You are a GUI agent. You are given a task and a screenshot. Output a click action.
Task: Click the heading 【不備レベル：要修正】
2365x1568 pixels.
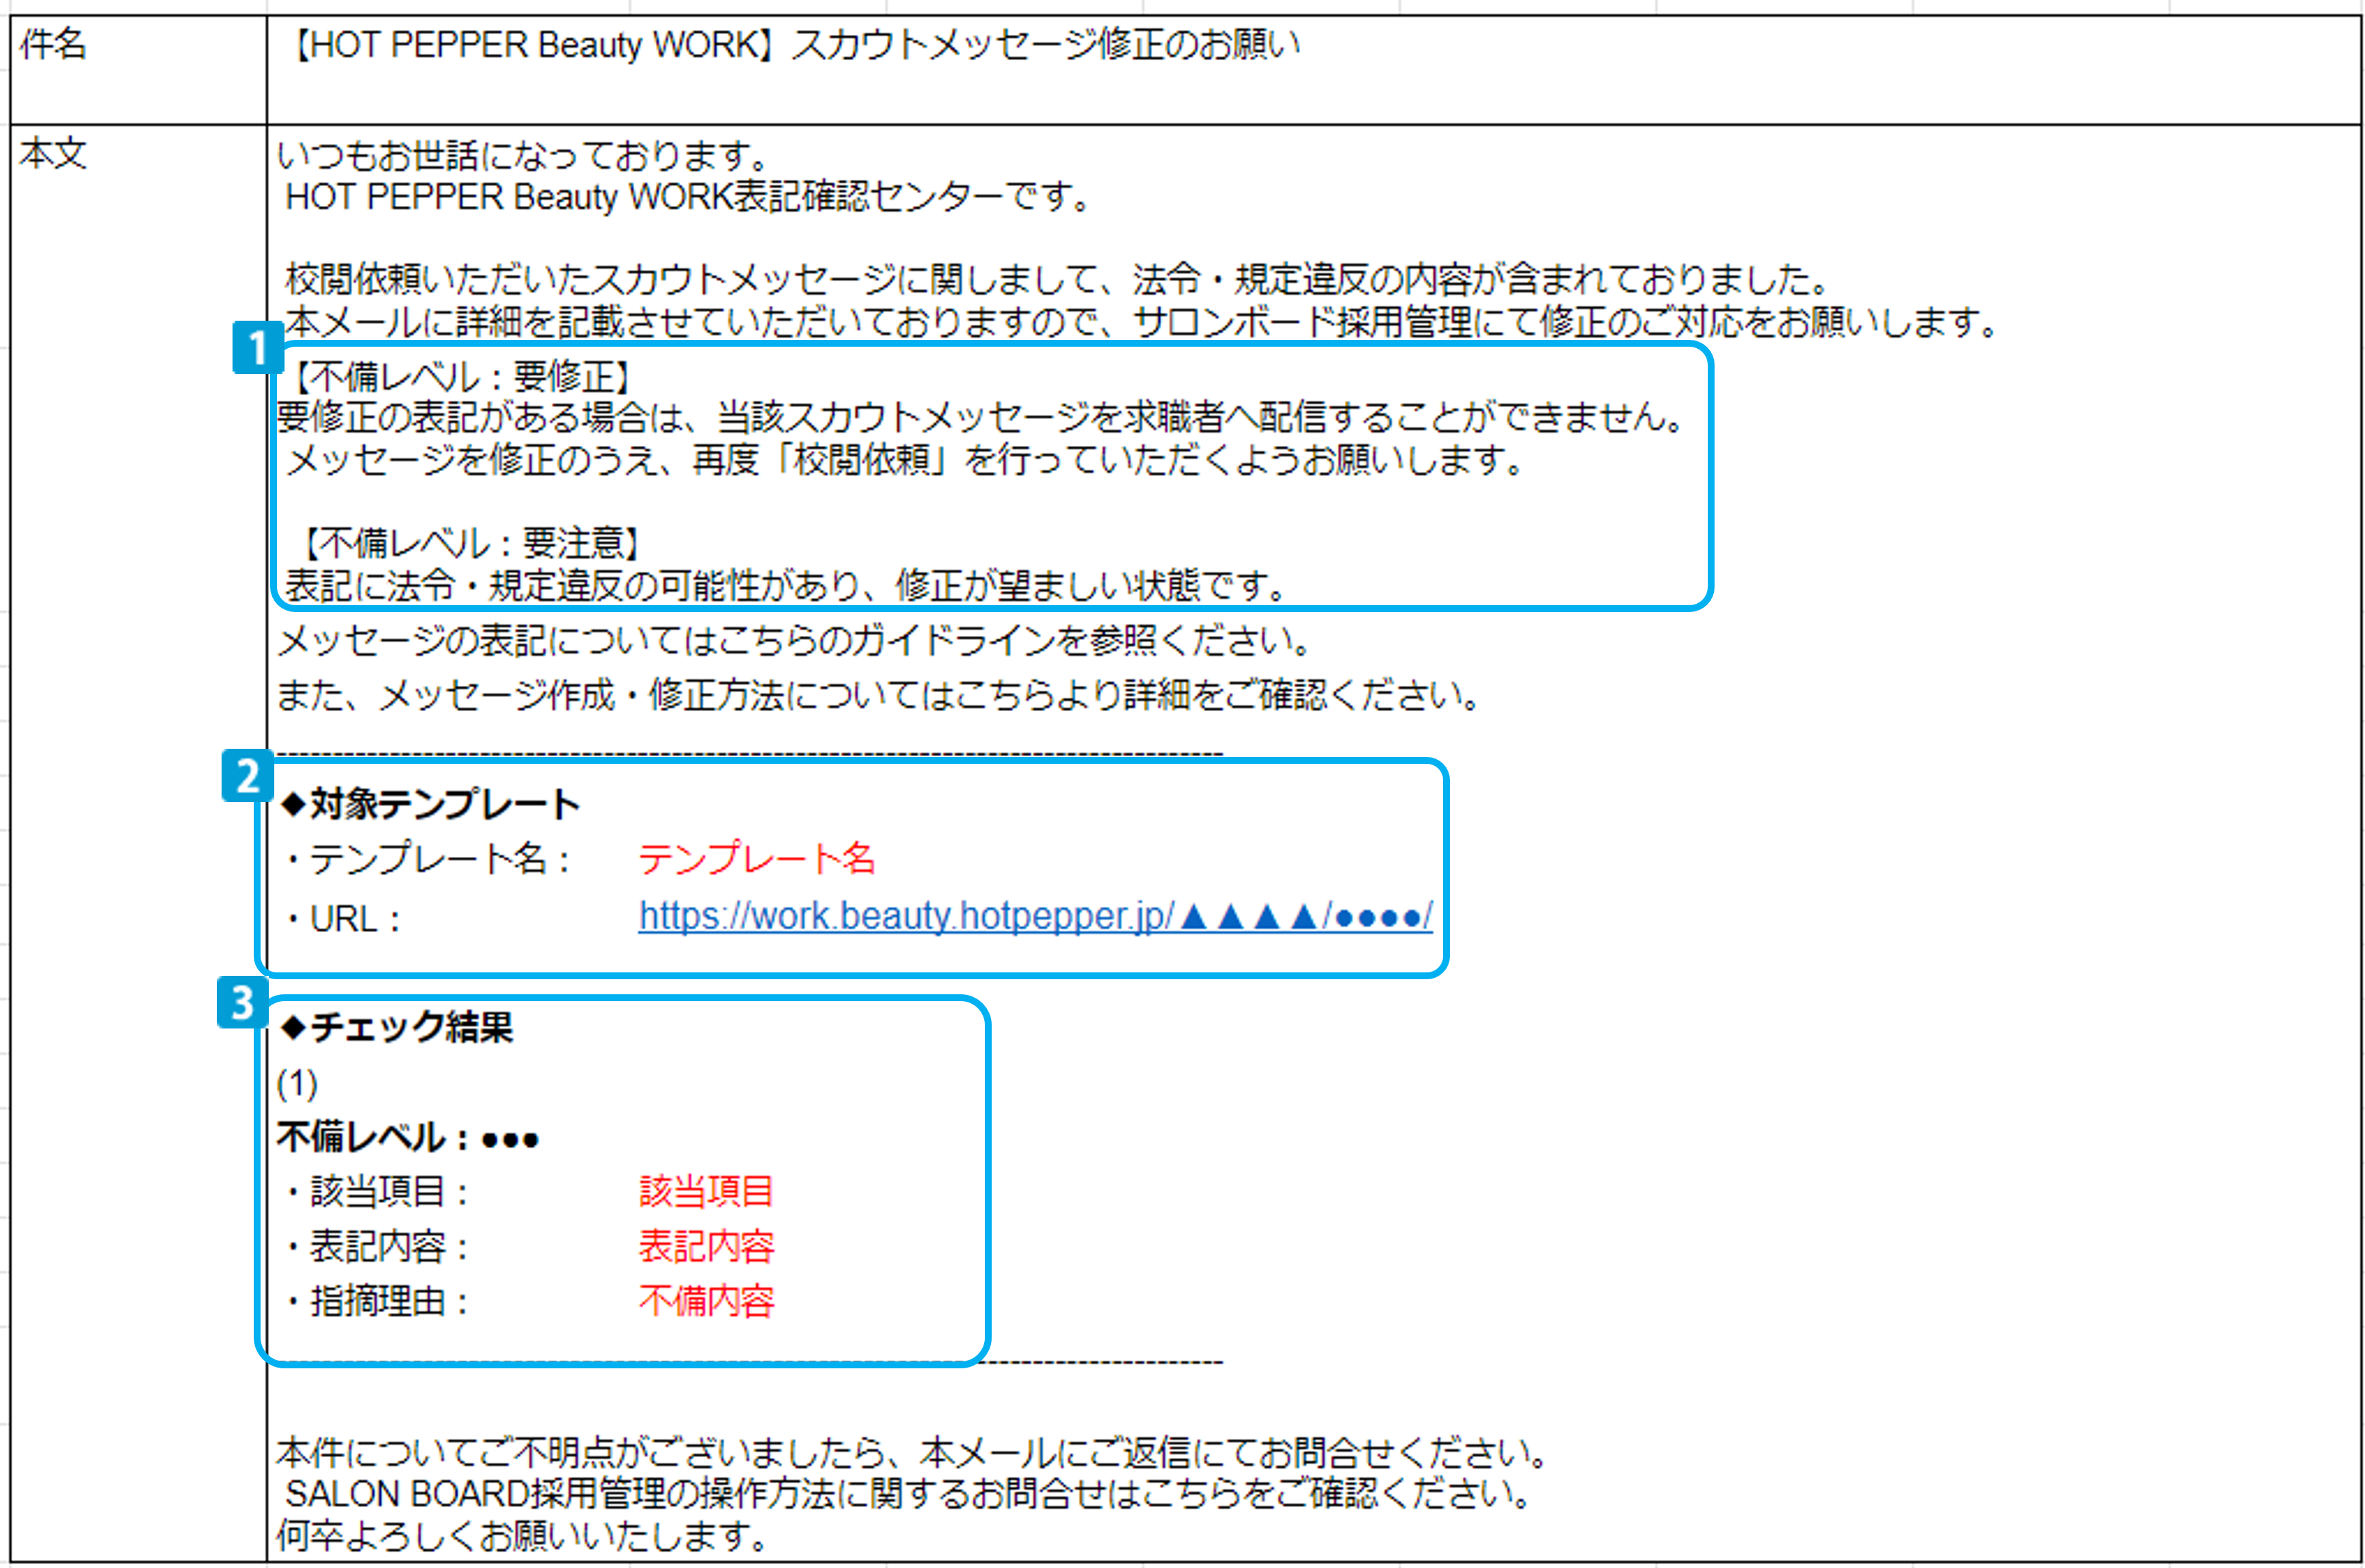(x=462, y=377)
